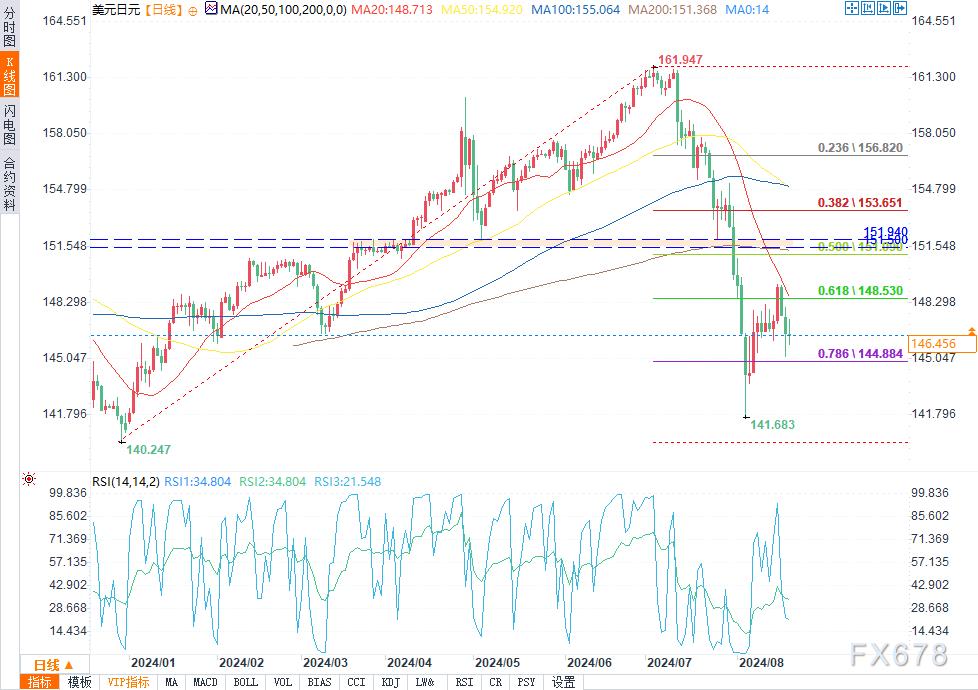978x690 pixels.
Task: Select the K线图 side tab
Action: (x=9, y=75)
